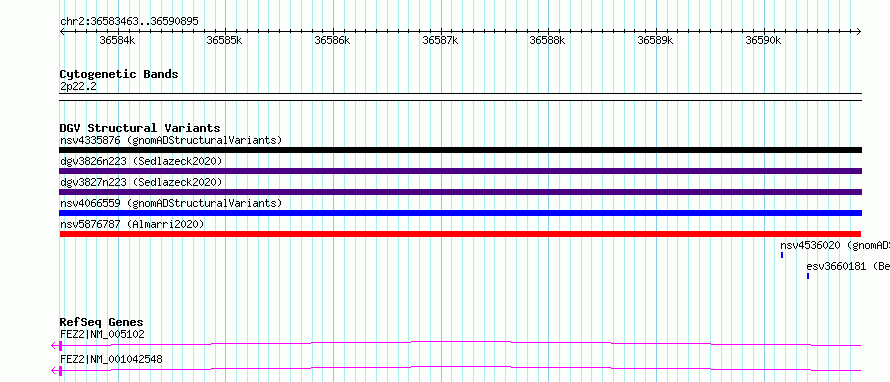Click the FEZ2 NM_001042548 intron line
Image resolution: width=890 pixels, height=382 pixels.
(461, 367)
